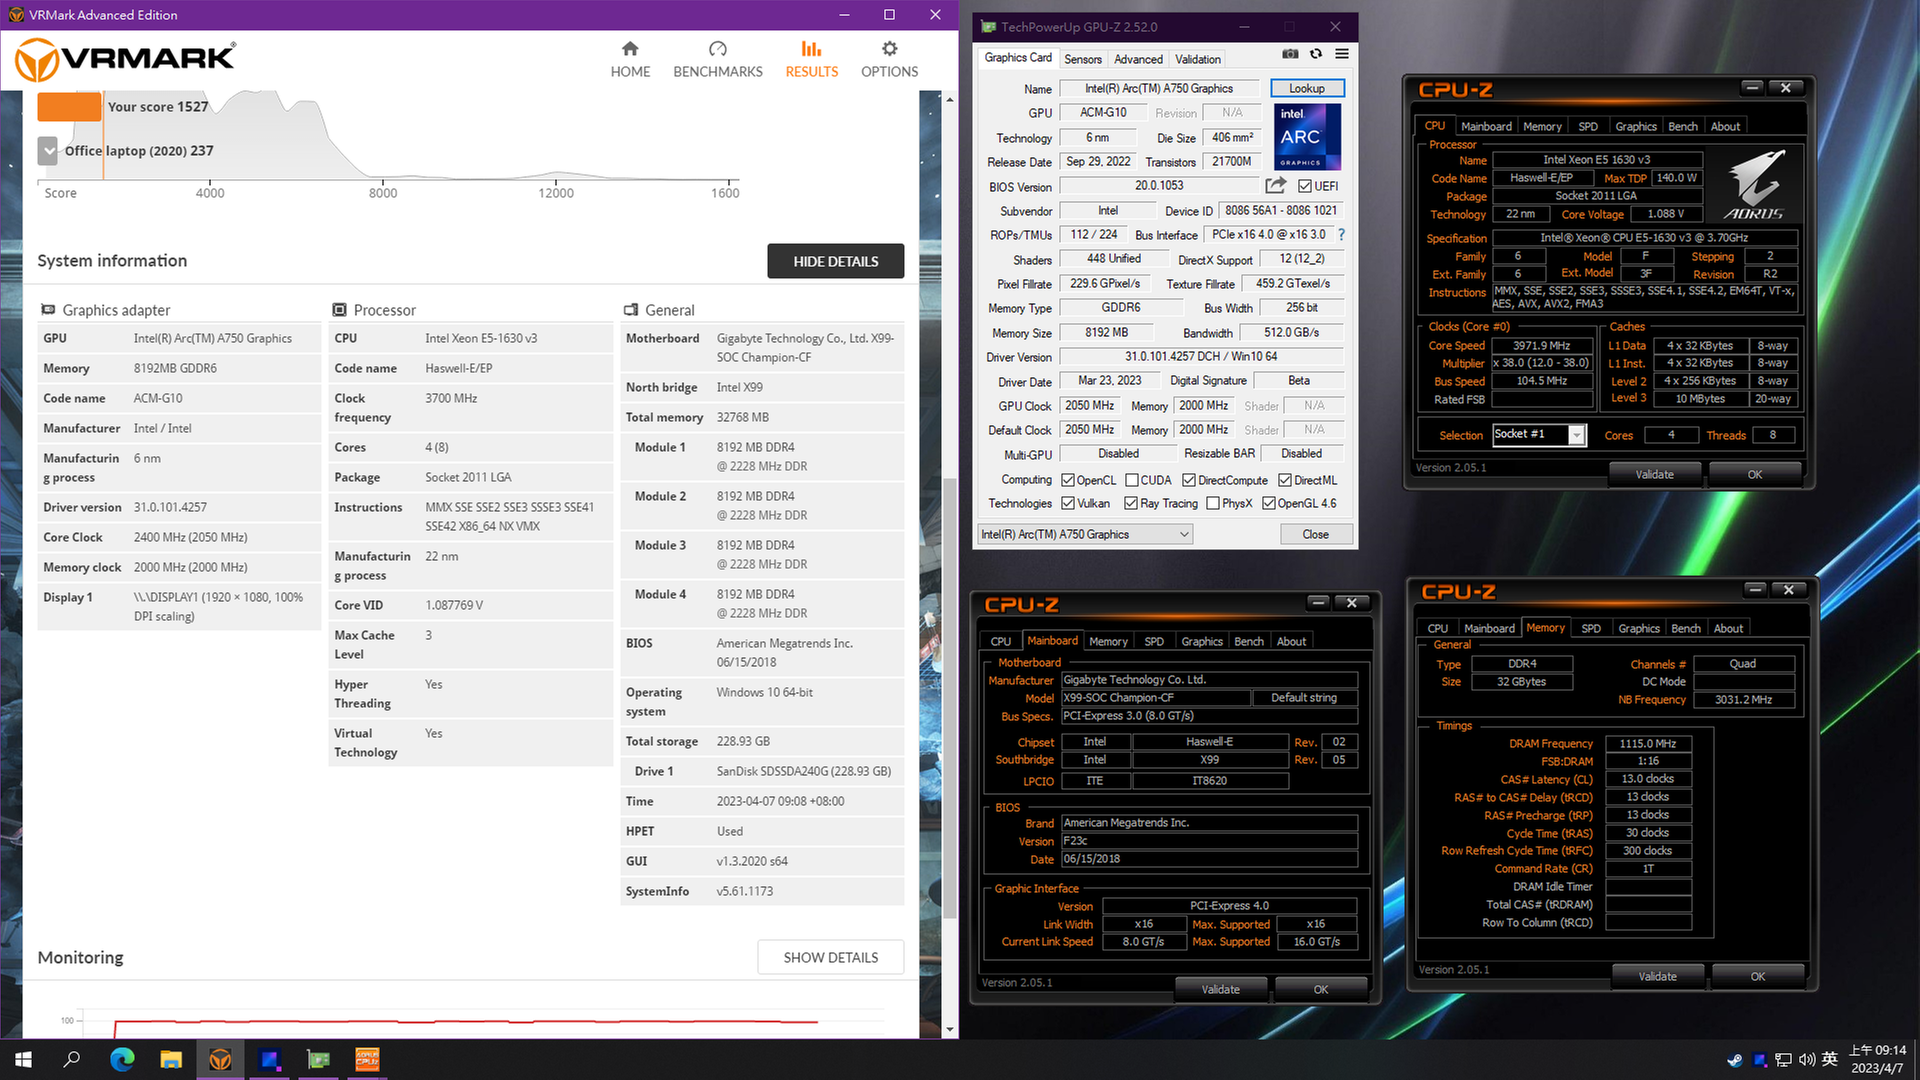1920x1080 pixels.
Task: Toggle OpenGL 4.6 checkbox
Action: coord(1268,504)
